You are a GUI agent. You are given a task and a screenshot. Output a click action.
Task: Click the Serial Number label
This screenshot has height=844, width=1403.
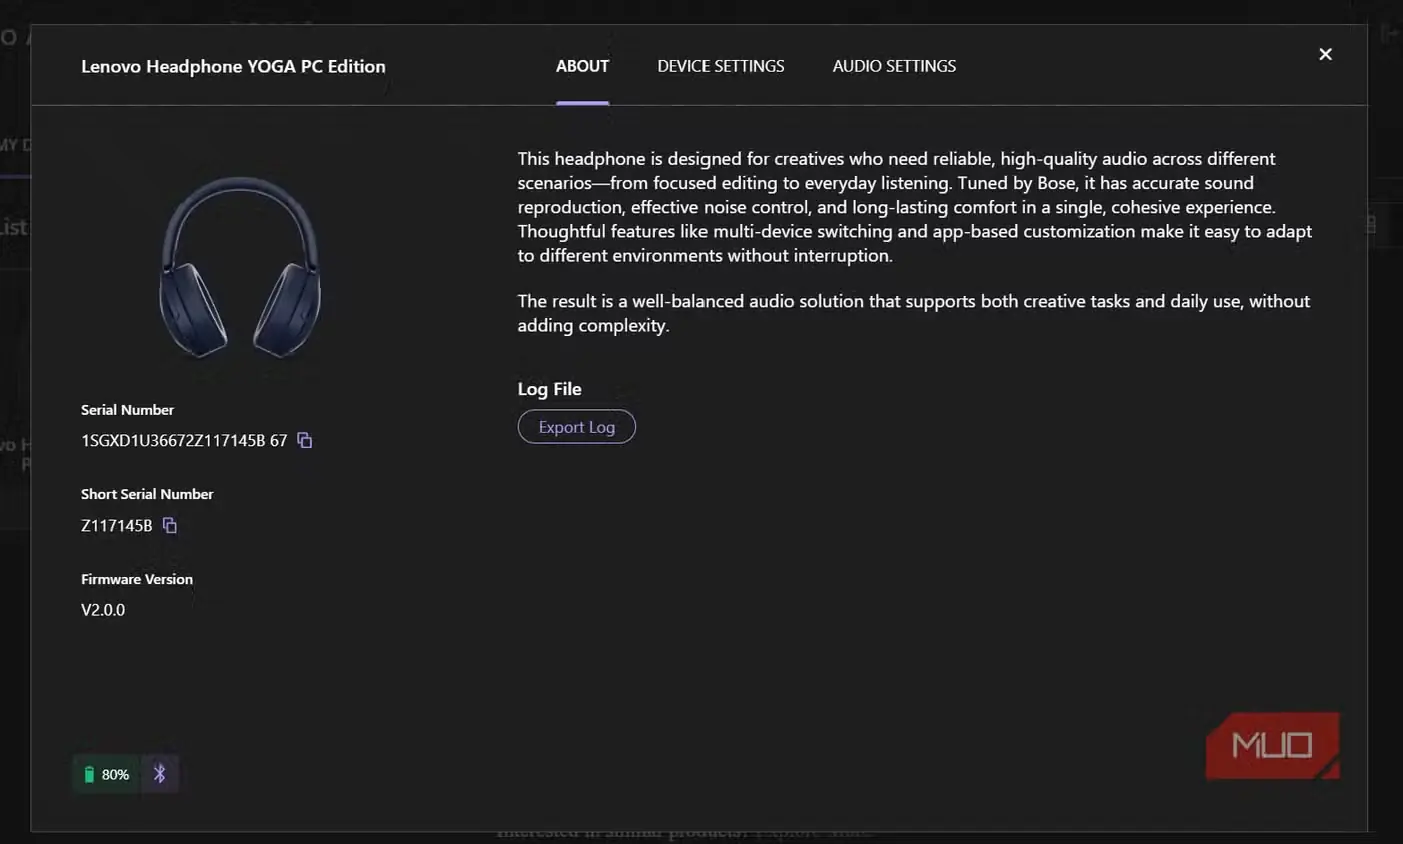127,410
